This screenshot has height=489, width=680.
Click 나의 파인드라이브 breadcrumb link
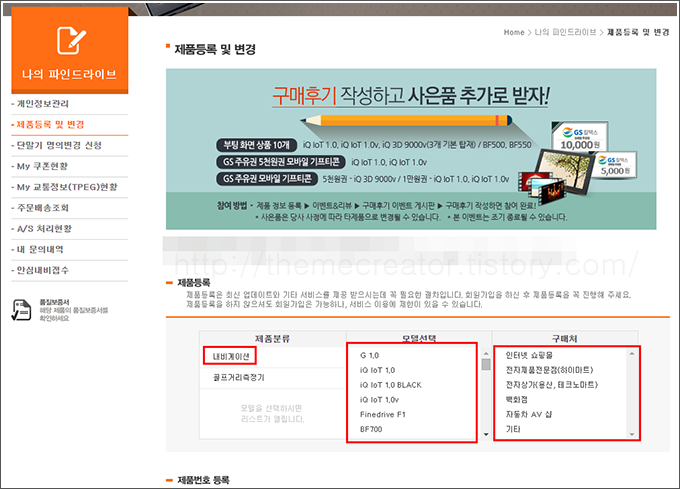pyautogui.click(x=565, y=33)
